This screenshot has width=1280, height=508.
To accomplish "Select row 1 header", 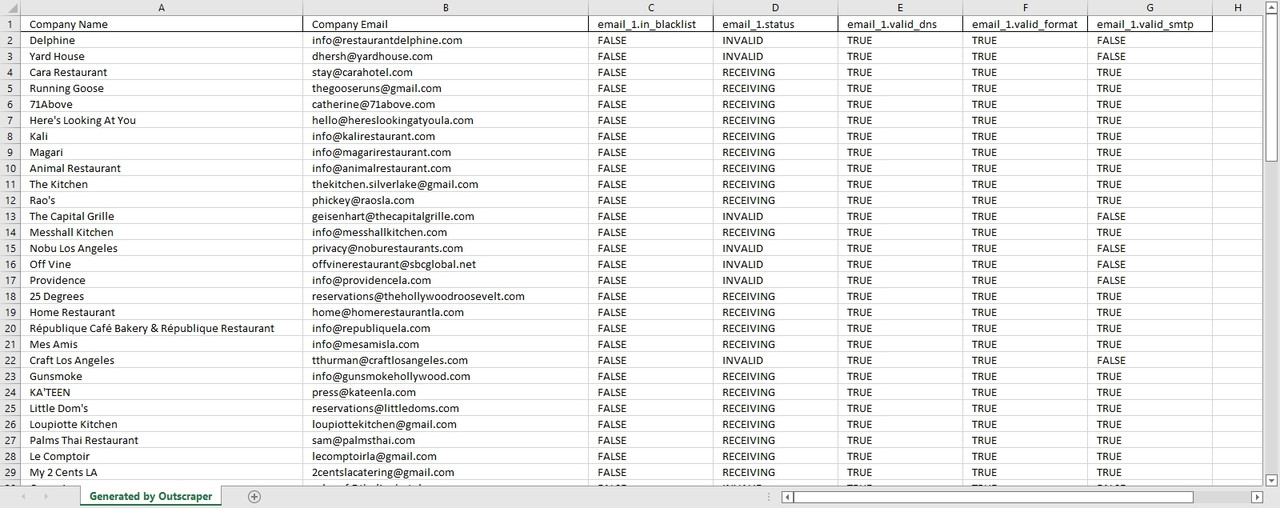I will (11, 24).
